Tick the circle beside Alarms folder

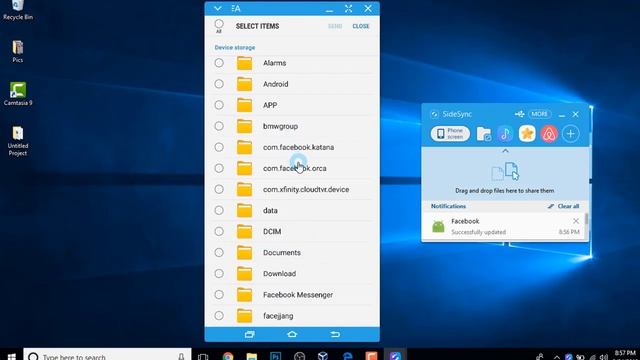pyautogui.click(x=219, y=63)
